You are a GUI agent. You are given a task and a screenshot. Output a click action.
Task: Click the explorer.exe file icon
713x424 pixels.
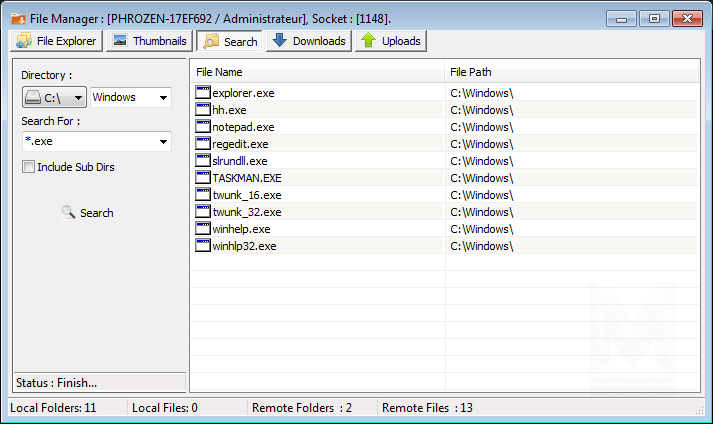point(203,93)
